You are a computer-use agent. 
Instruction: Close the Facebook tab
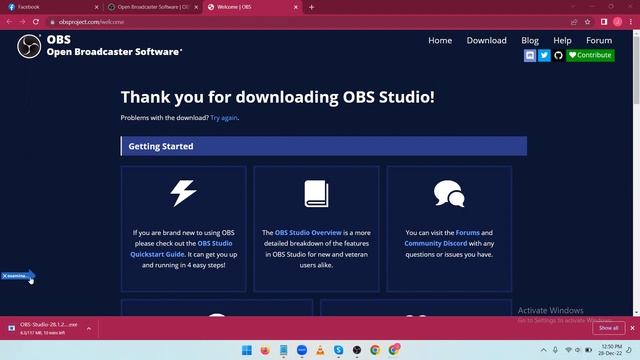(x=97, y=7)
